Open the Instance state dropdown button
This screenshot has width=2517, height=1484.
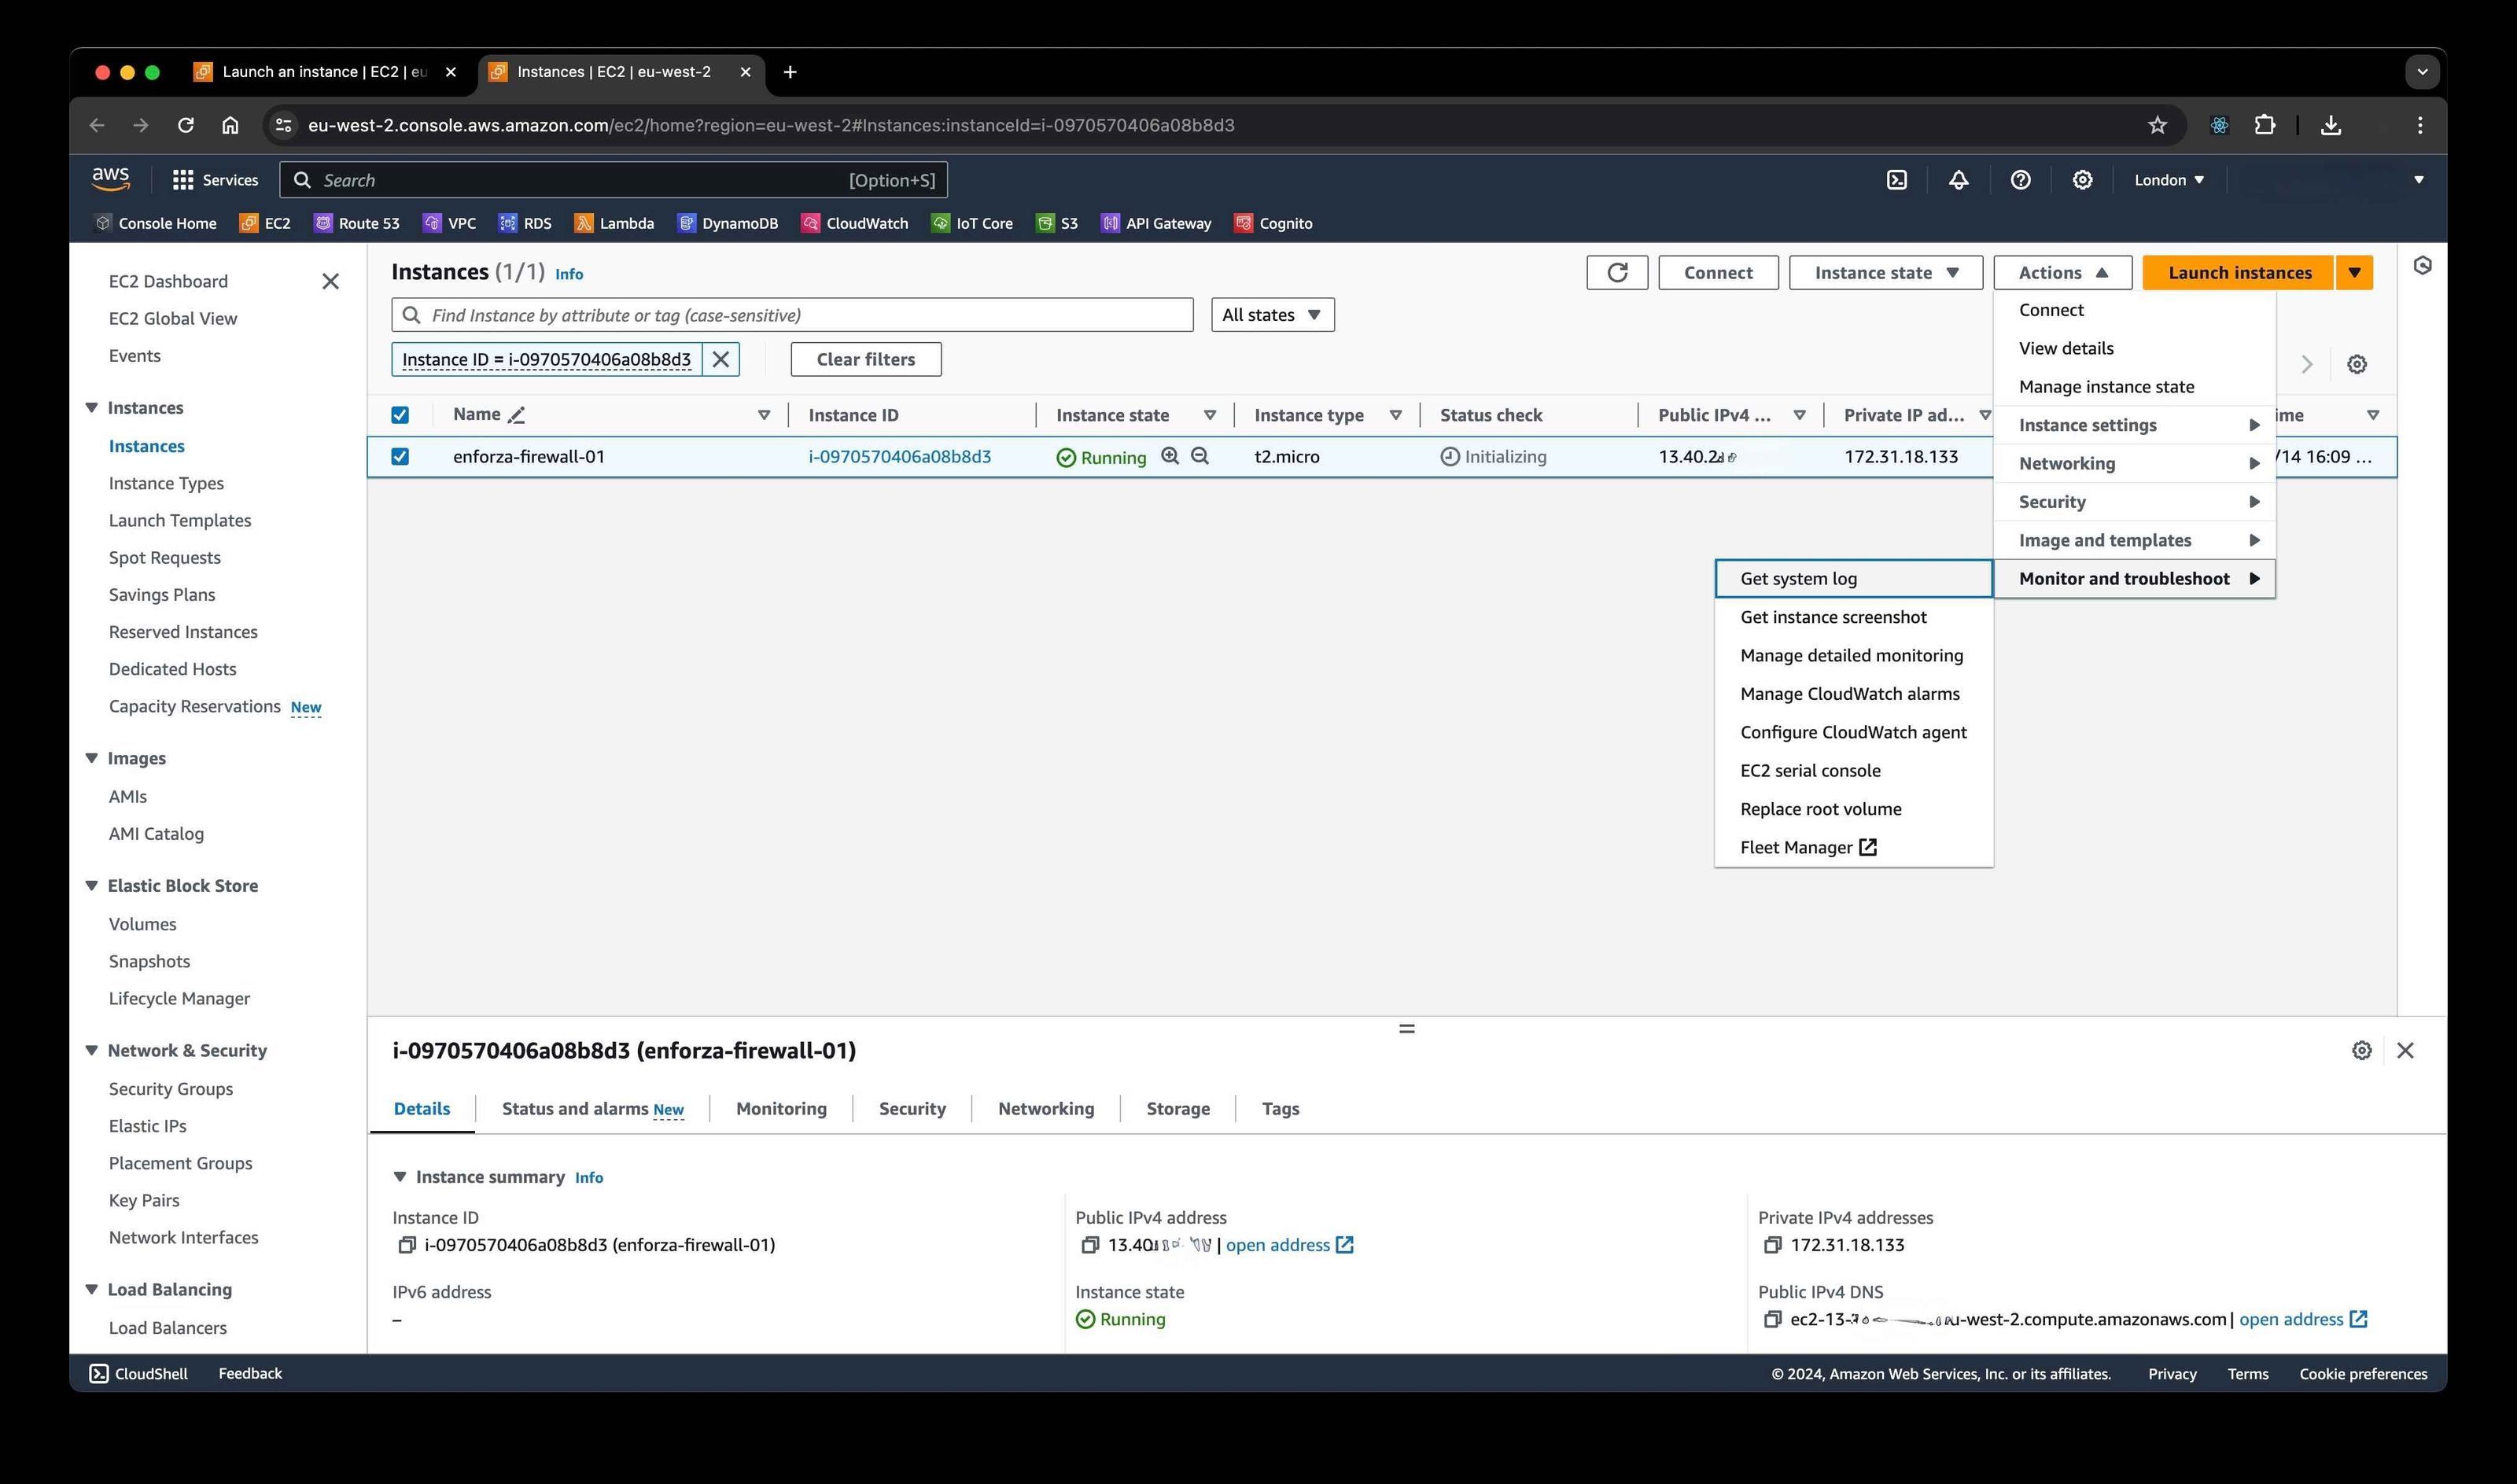tap(1885, 273)
